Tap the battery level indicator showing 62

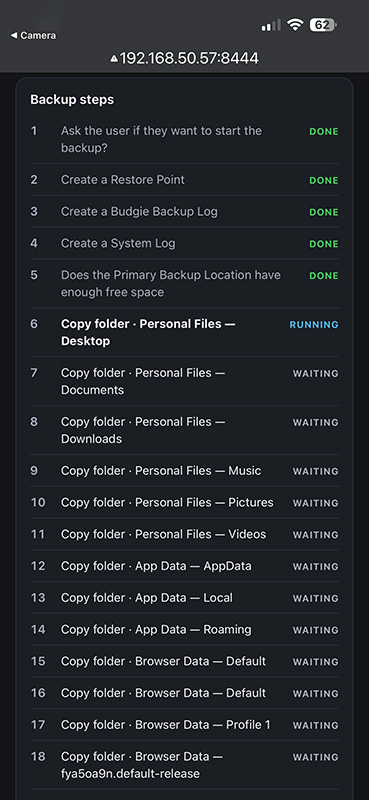323,24
